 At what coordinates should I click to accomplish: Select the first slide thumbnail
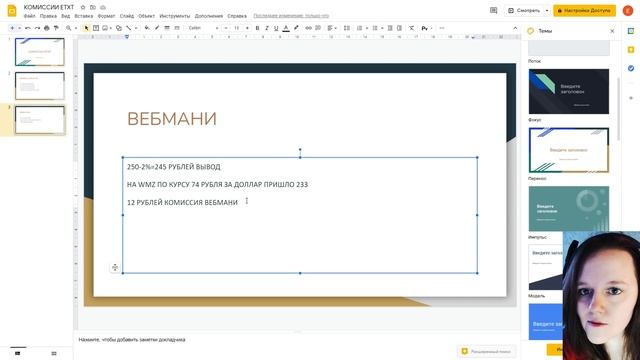tap(40, 52)
